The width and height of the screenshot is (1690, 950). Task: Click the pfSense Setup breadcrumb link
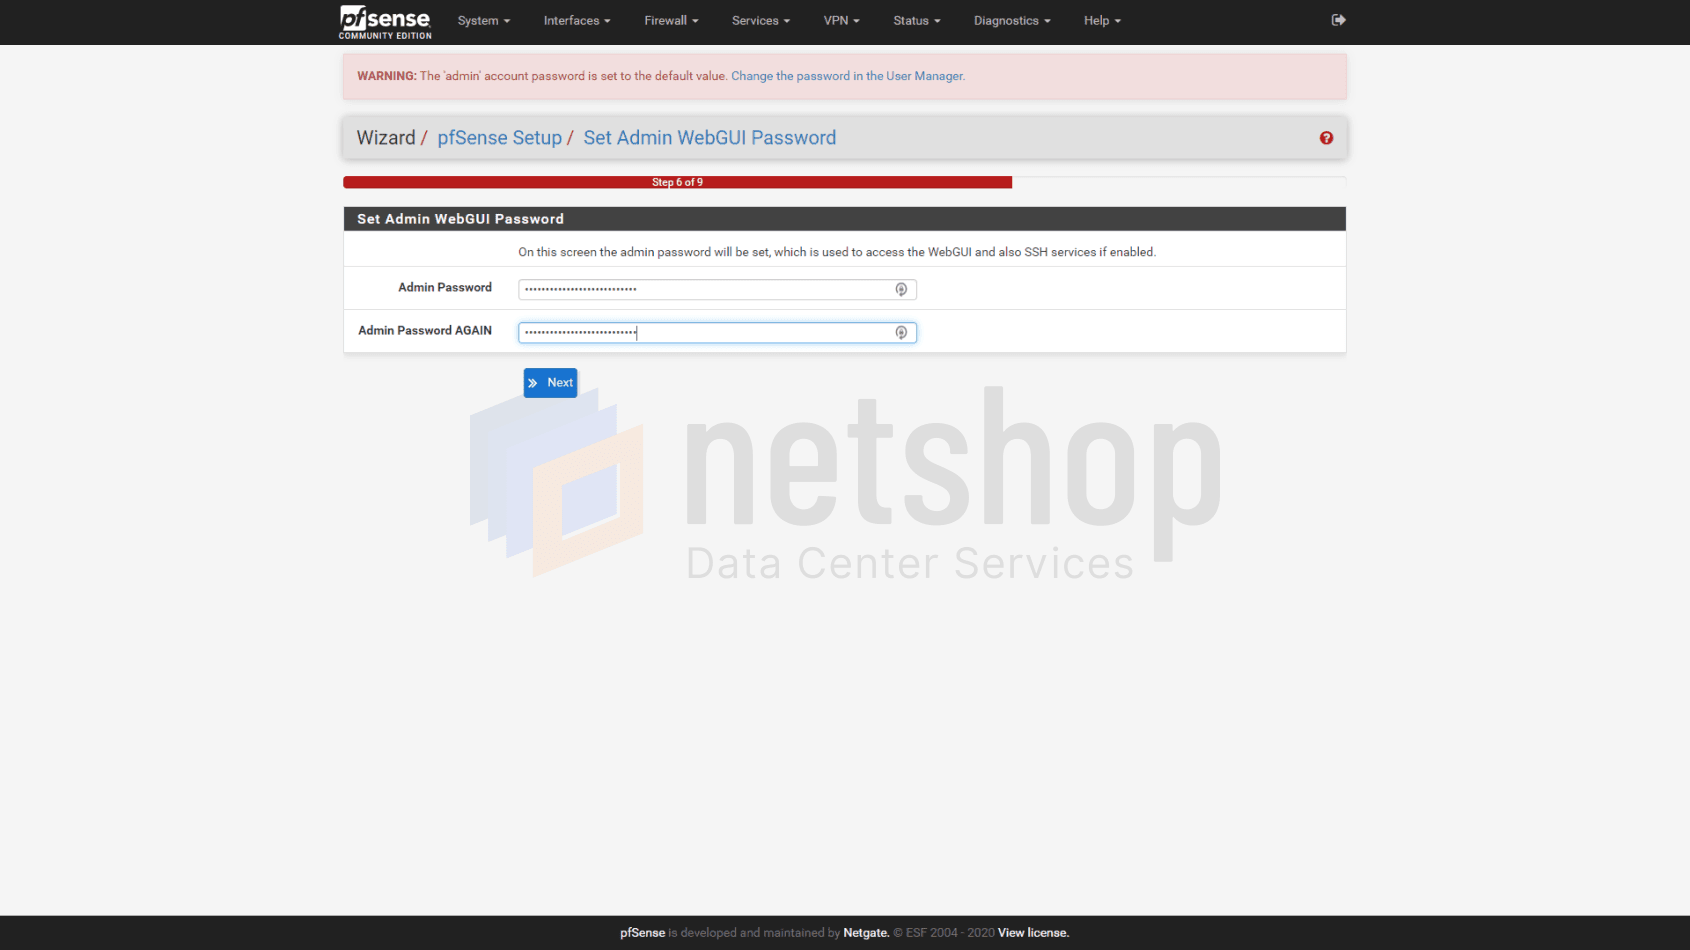pos(499,137)
